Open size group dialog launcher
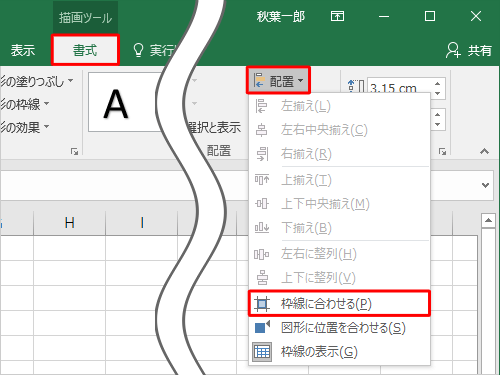The width and height of the screenshot is (500, 375). [442, 152]
